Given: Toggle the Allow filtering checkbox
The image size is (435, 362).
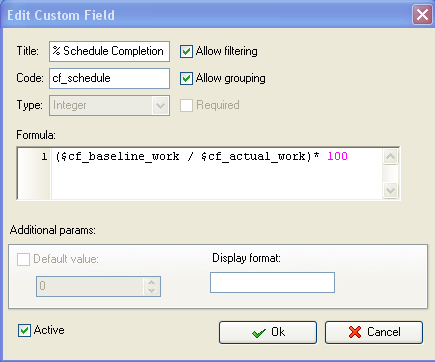Looking at the screenshot, I should pyautogui.click(x=186, y=51).
